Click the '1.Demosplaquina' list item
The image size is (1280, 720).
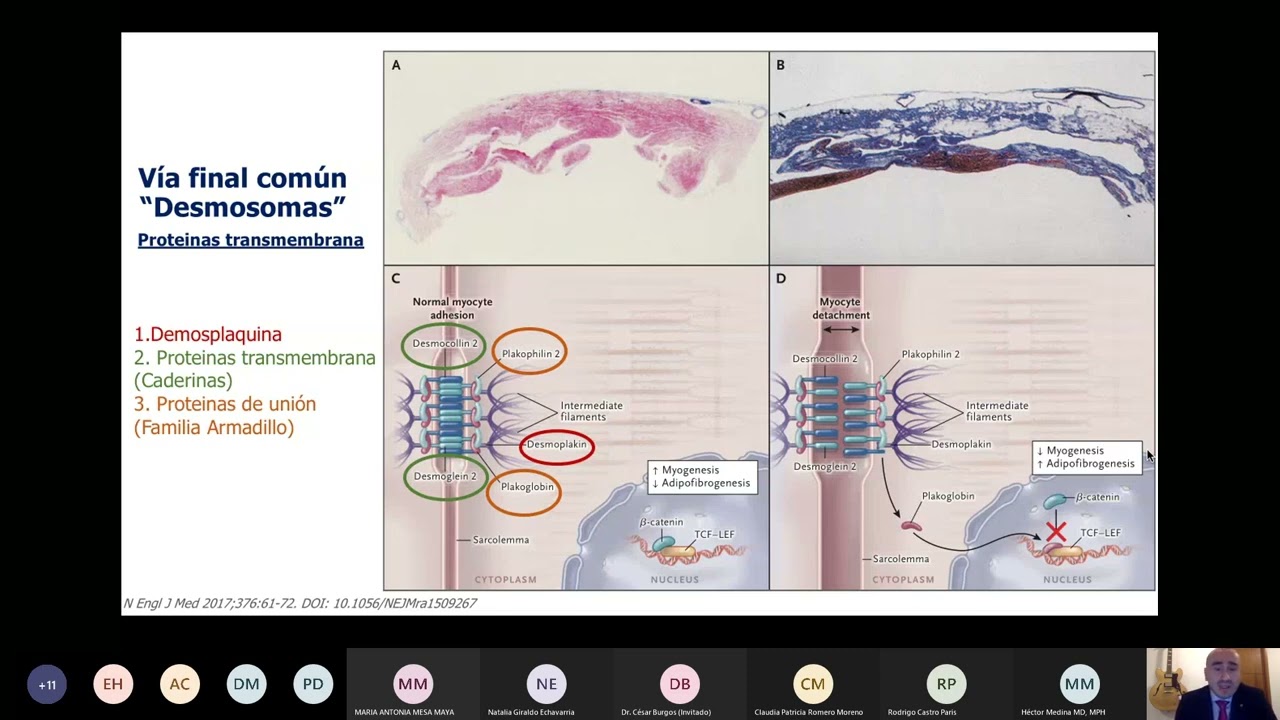[208, 334]
